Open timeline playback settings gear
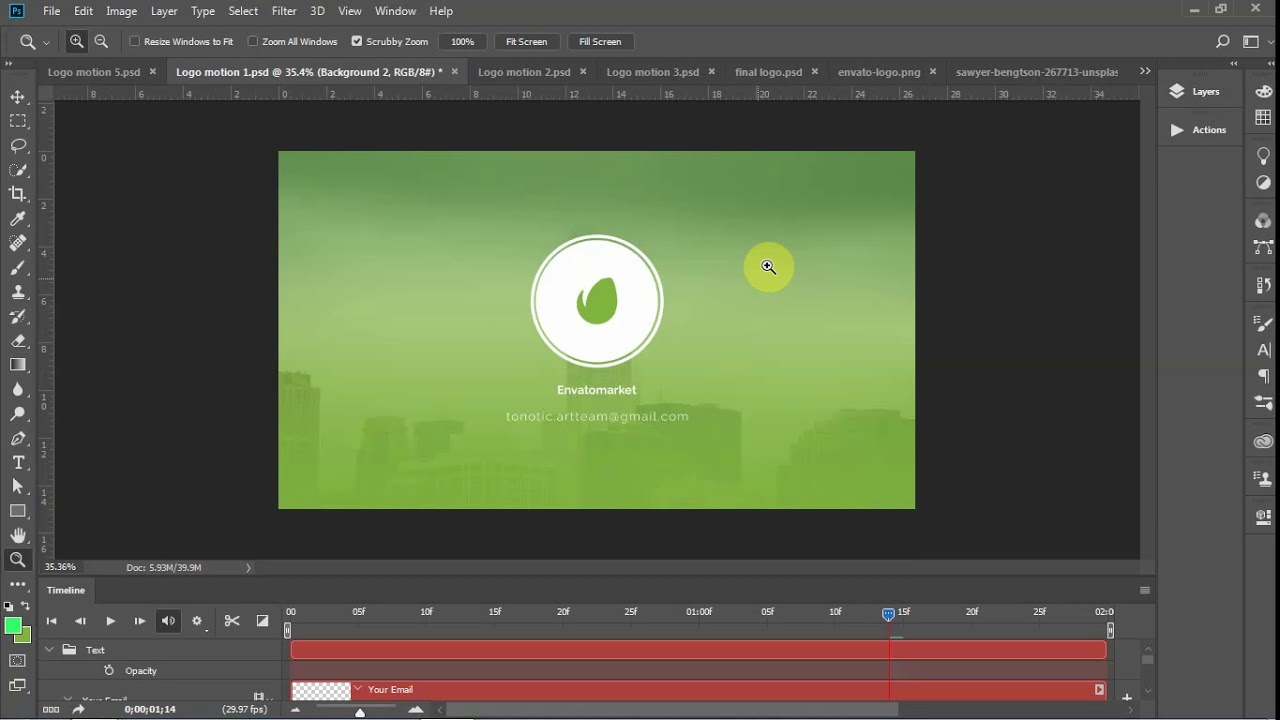 (x=197, y=621)
